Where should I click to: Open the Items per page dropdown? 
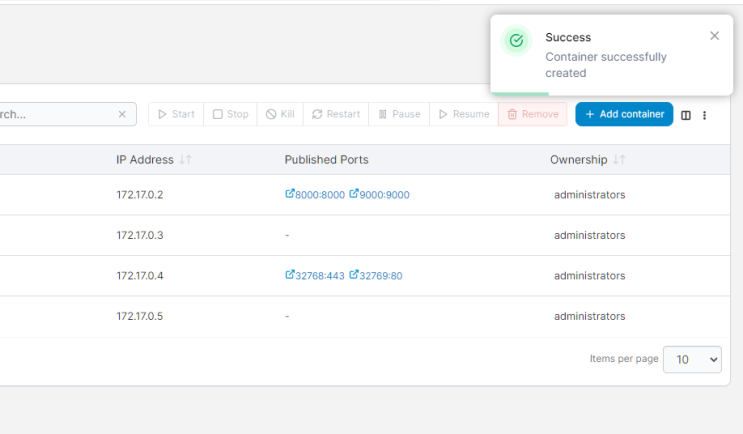(x=692, y=360)
